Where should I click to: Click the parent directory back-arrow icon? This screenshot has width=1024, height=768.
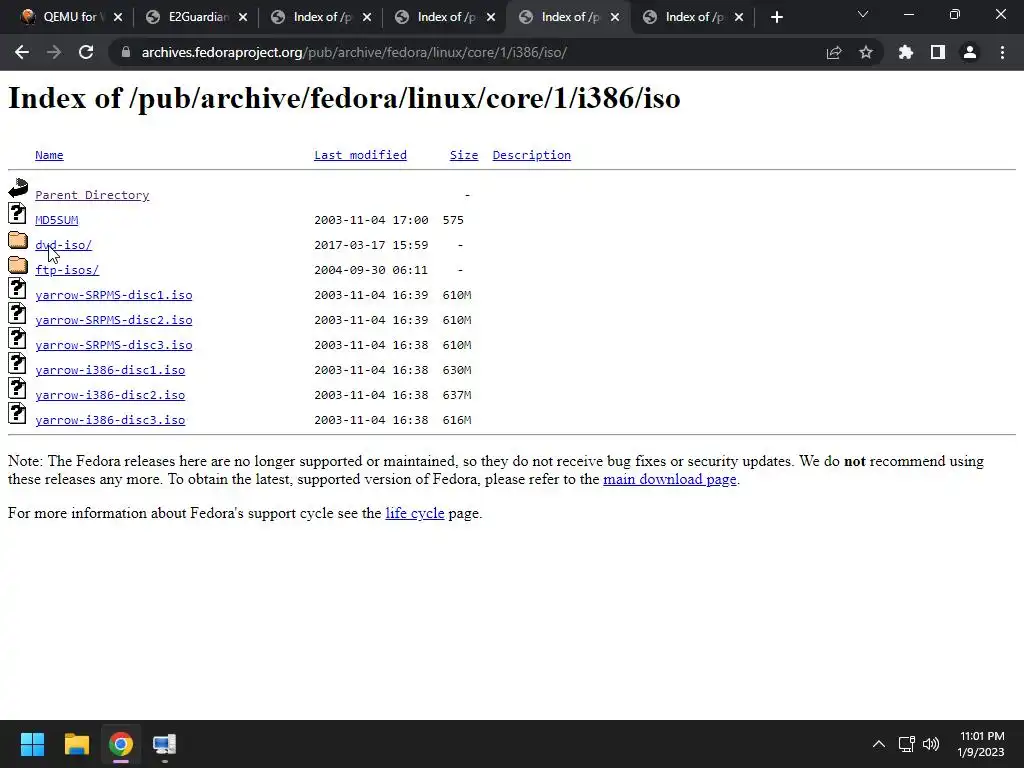tap(18, 188)
